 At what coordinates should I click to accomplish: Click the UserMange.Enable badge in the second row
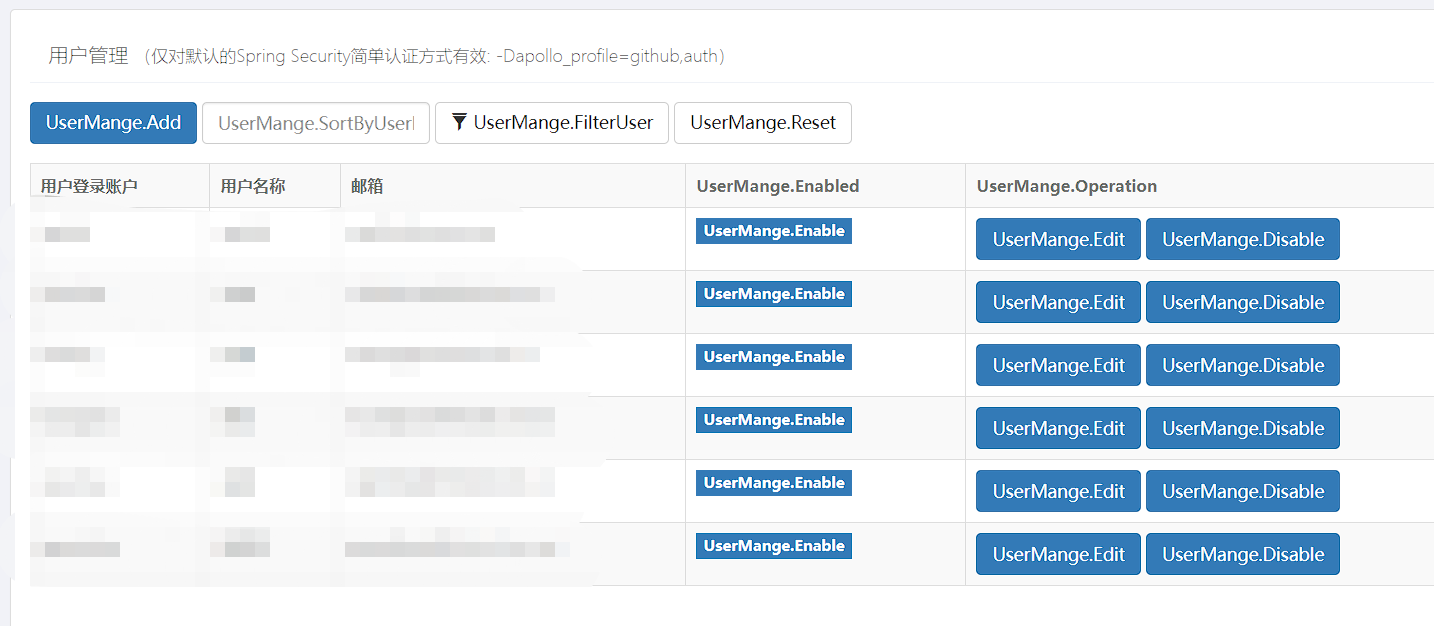(x=774, y=294)
